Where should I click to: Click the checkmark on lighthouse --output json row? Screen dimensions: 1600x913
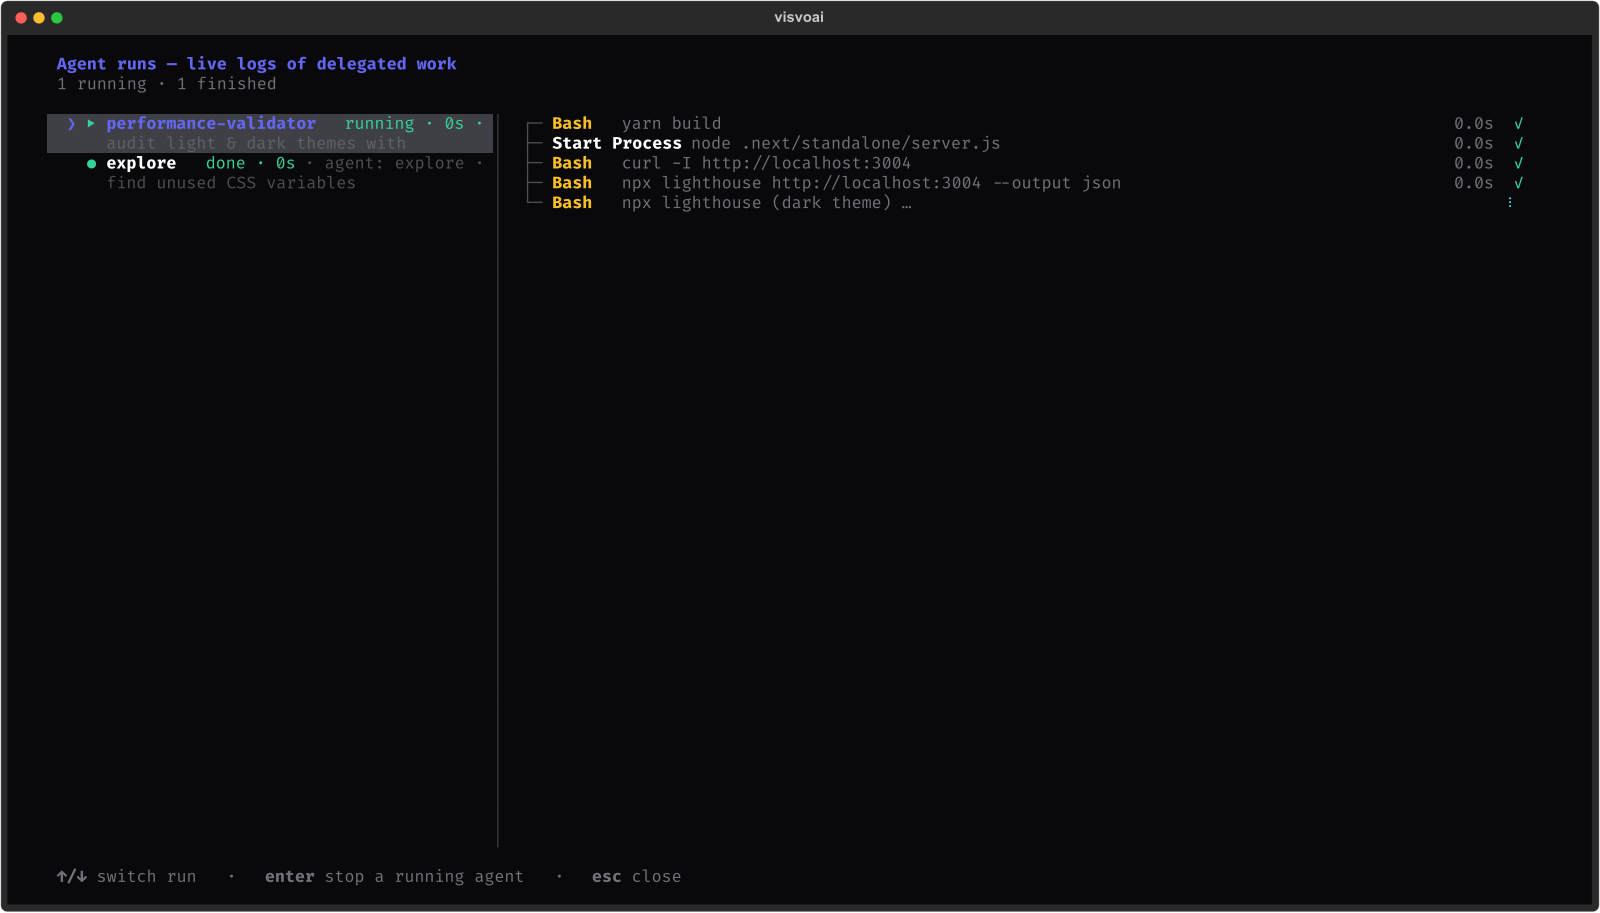pyautogui.click(x=1518, y=183)
